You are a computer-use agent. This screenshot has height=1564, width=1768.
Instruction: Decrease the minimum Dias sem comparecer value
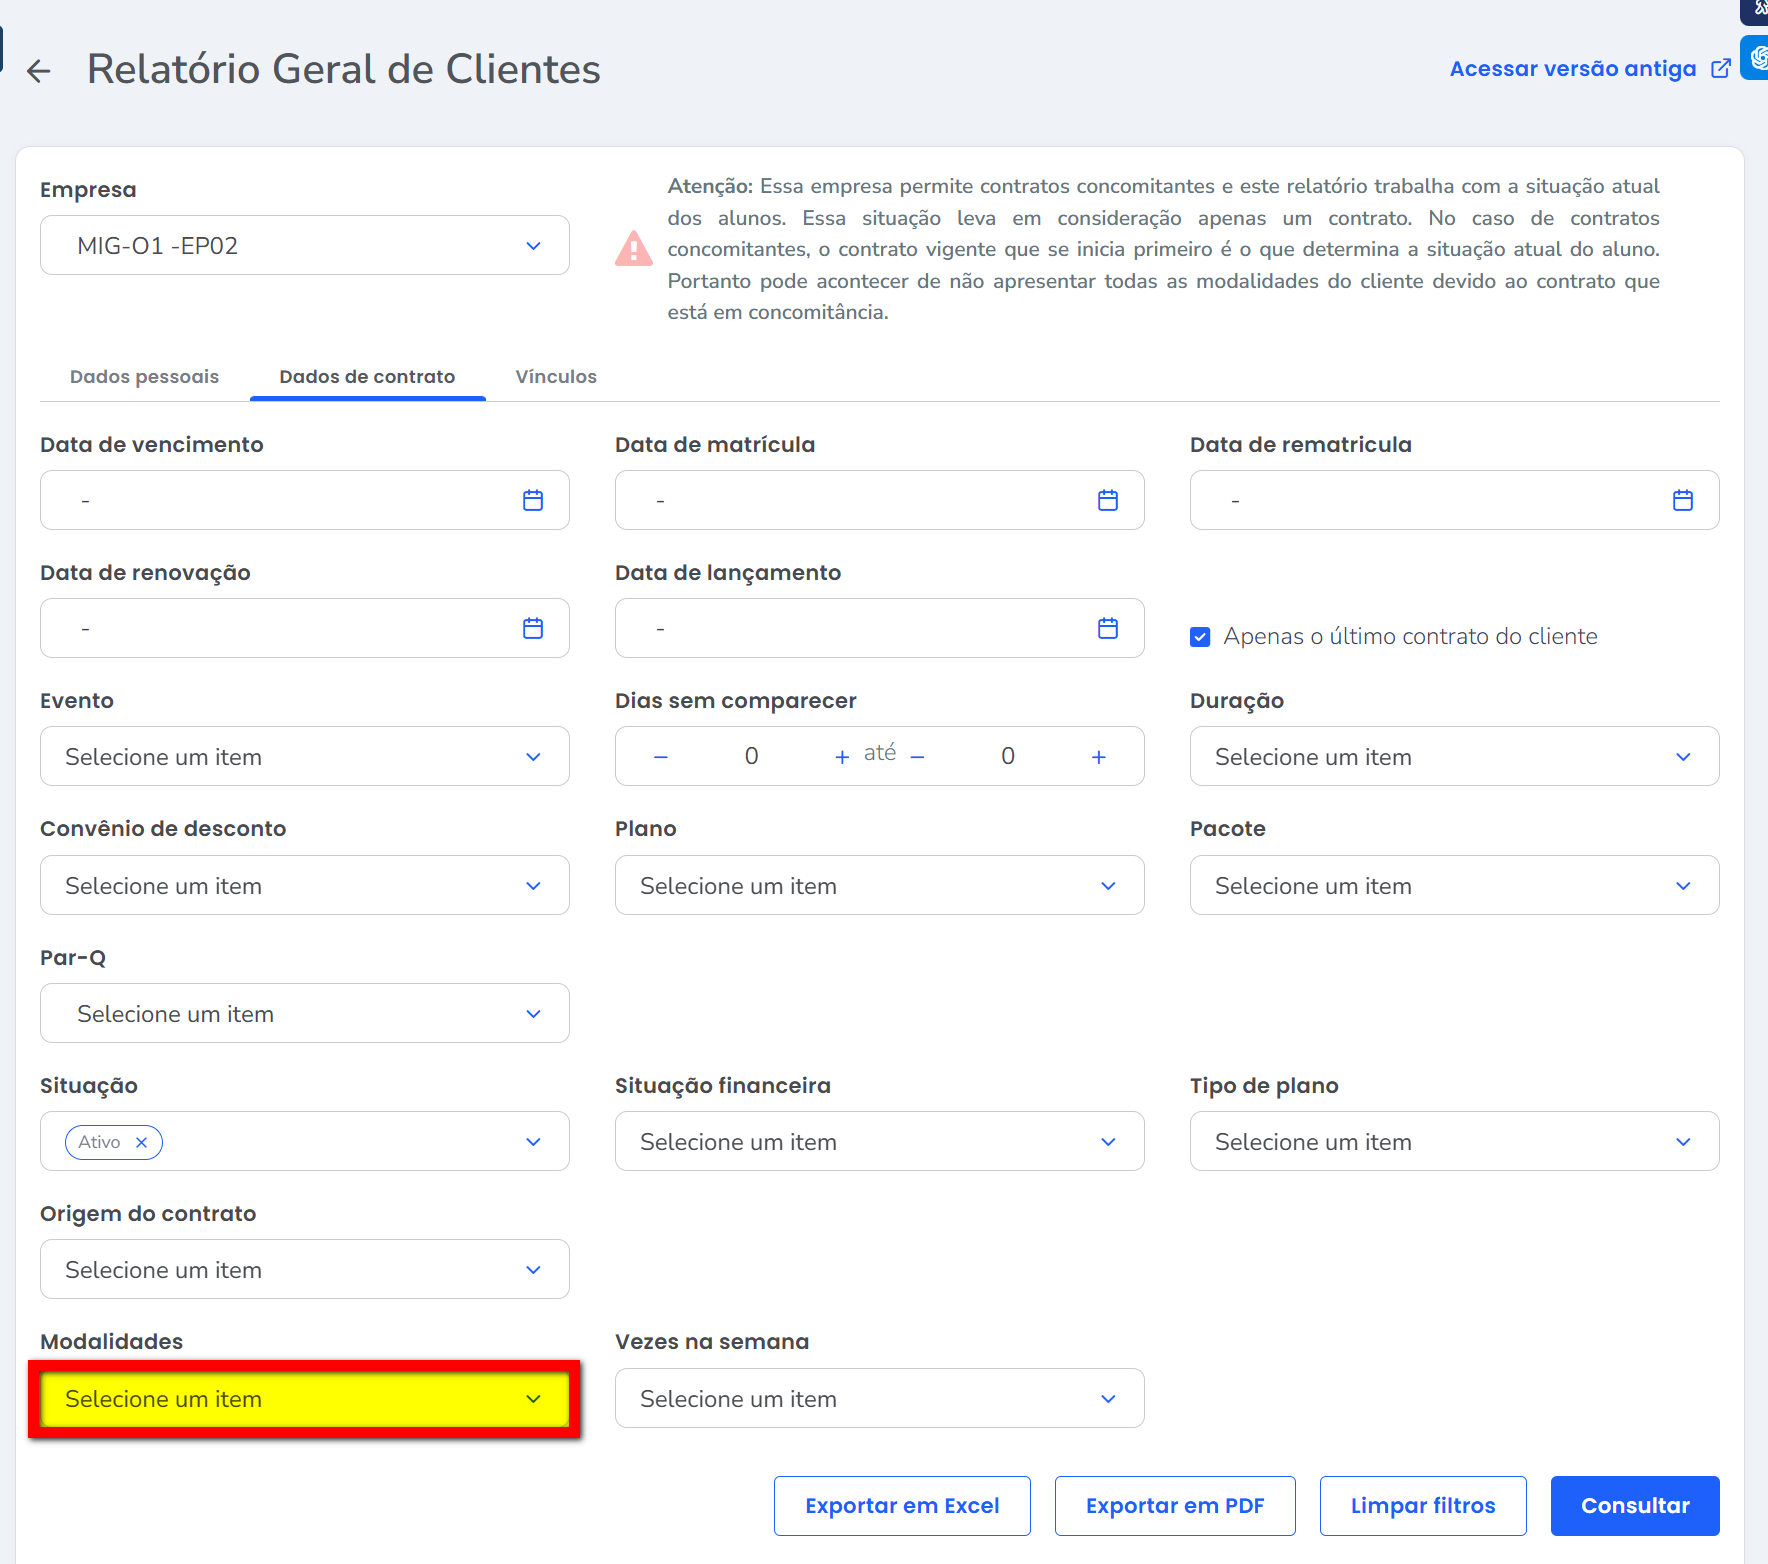[x=660, y=757]
